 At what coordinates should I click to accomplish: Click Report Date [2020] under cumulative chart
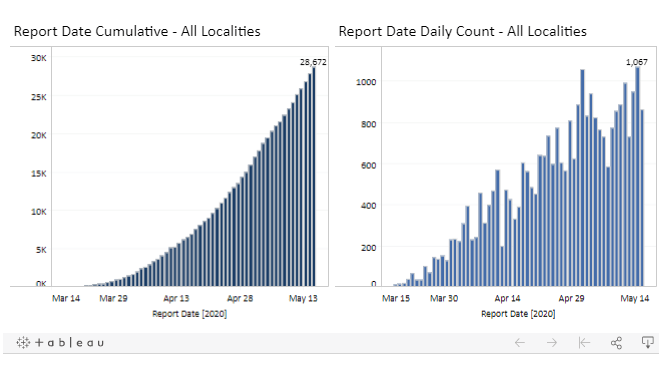(190, 314)
